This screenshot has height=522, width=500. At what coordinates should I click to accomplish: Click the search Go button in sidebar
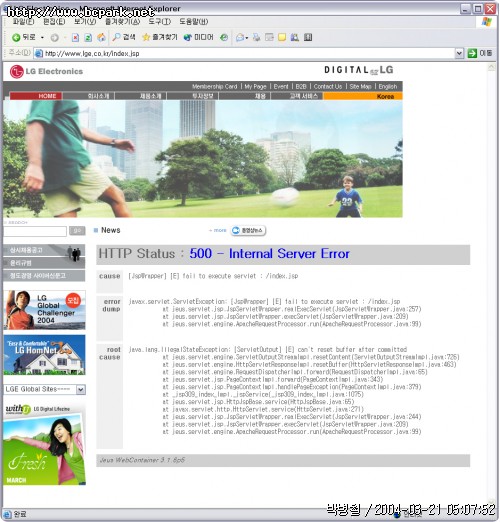pos(77,231)
